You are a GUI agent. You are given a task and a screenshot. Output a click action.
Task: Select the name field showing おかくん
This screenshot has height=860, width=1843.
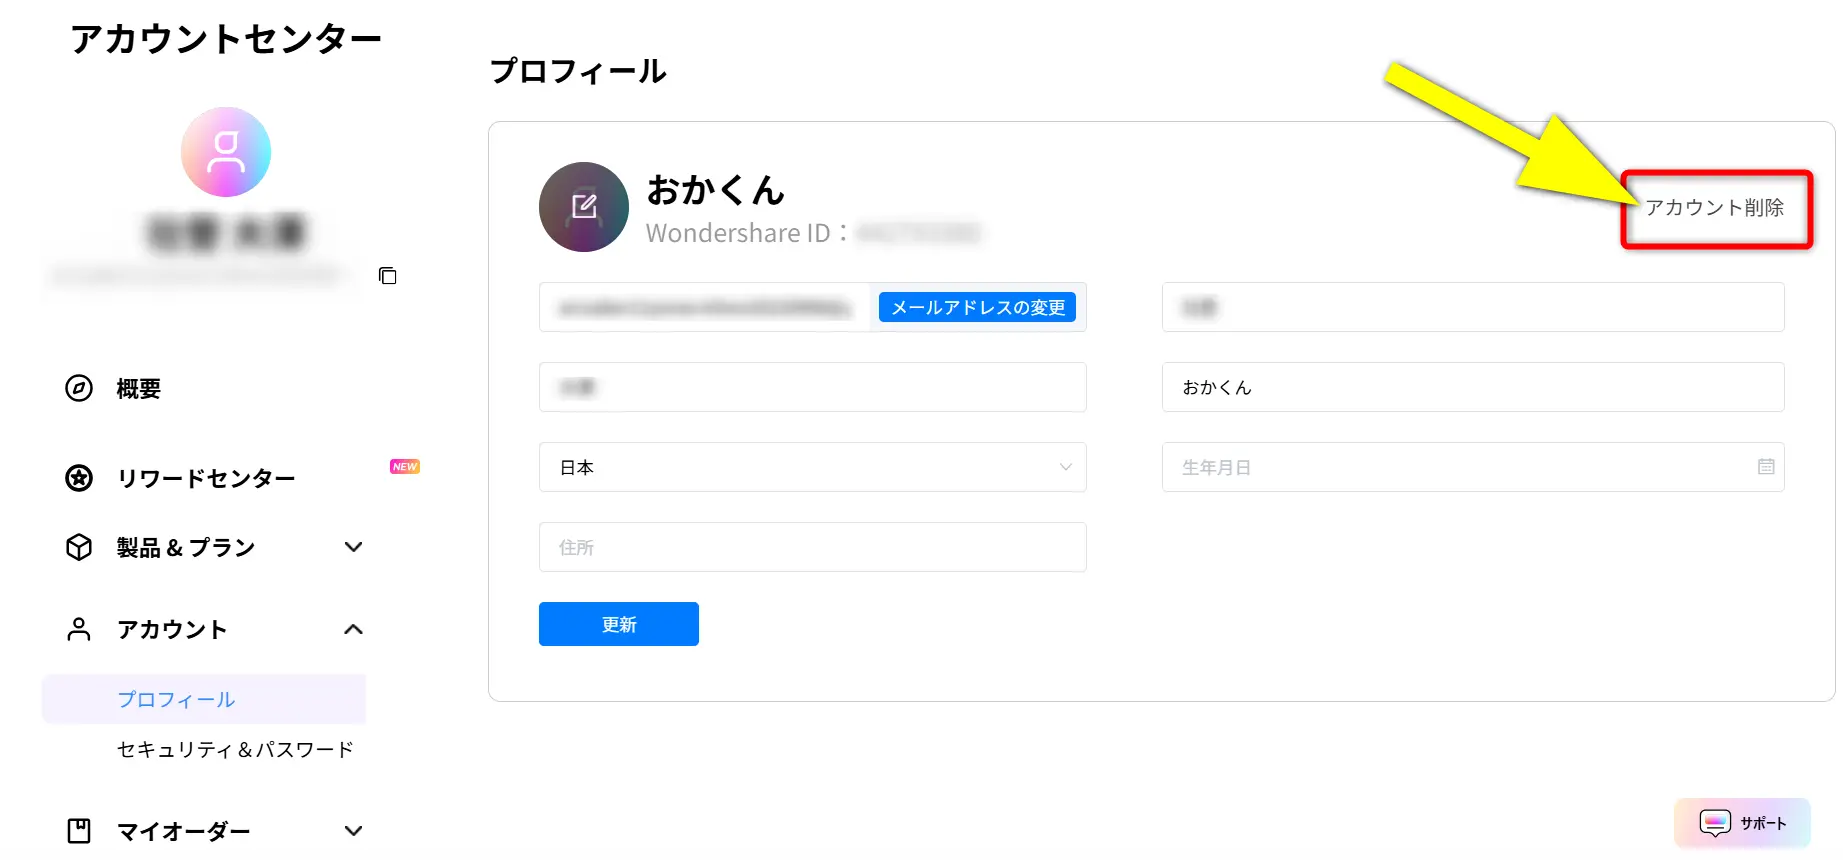[x=1472, y=387]
